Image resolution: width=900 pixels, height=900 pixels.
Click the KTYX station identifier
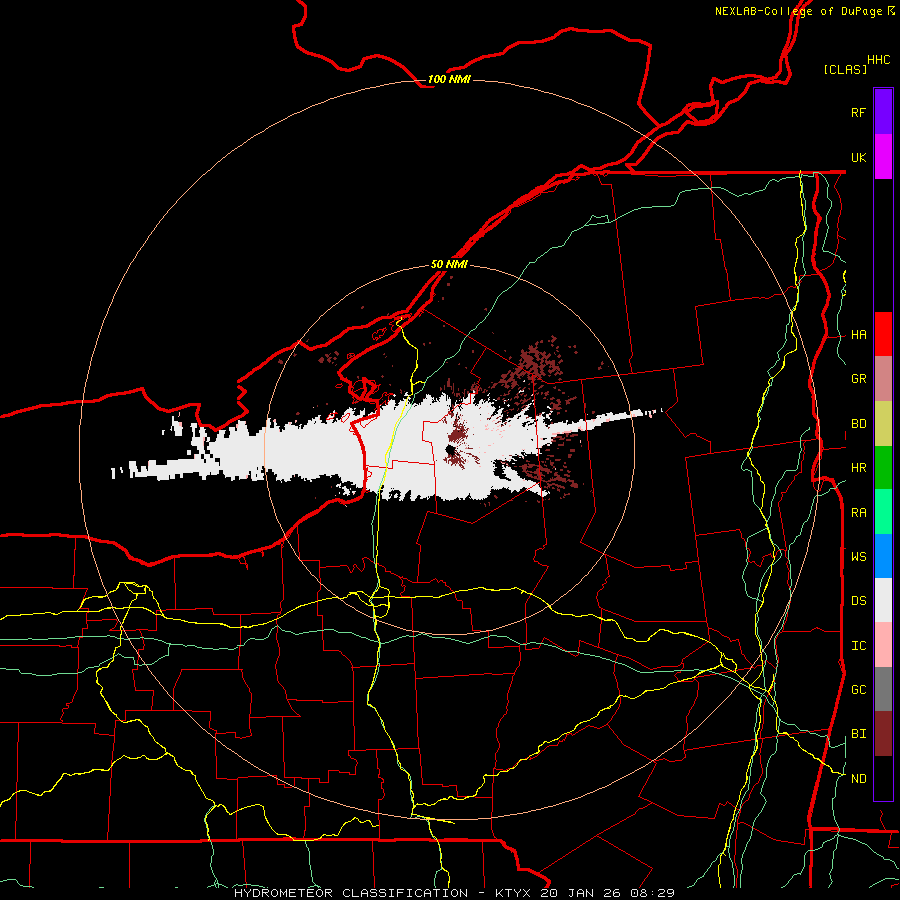tap(514, 893)
